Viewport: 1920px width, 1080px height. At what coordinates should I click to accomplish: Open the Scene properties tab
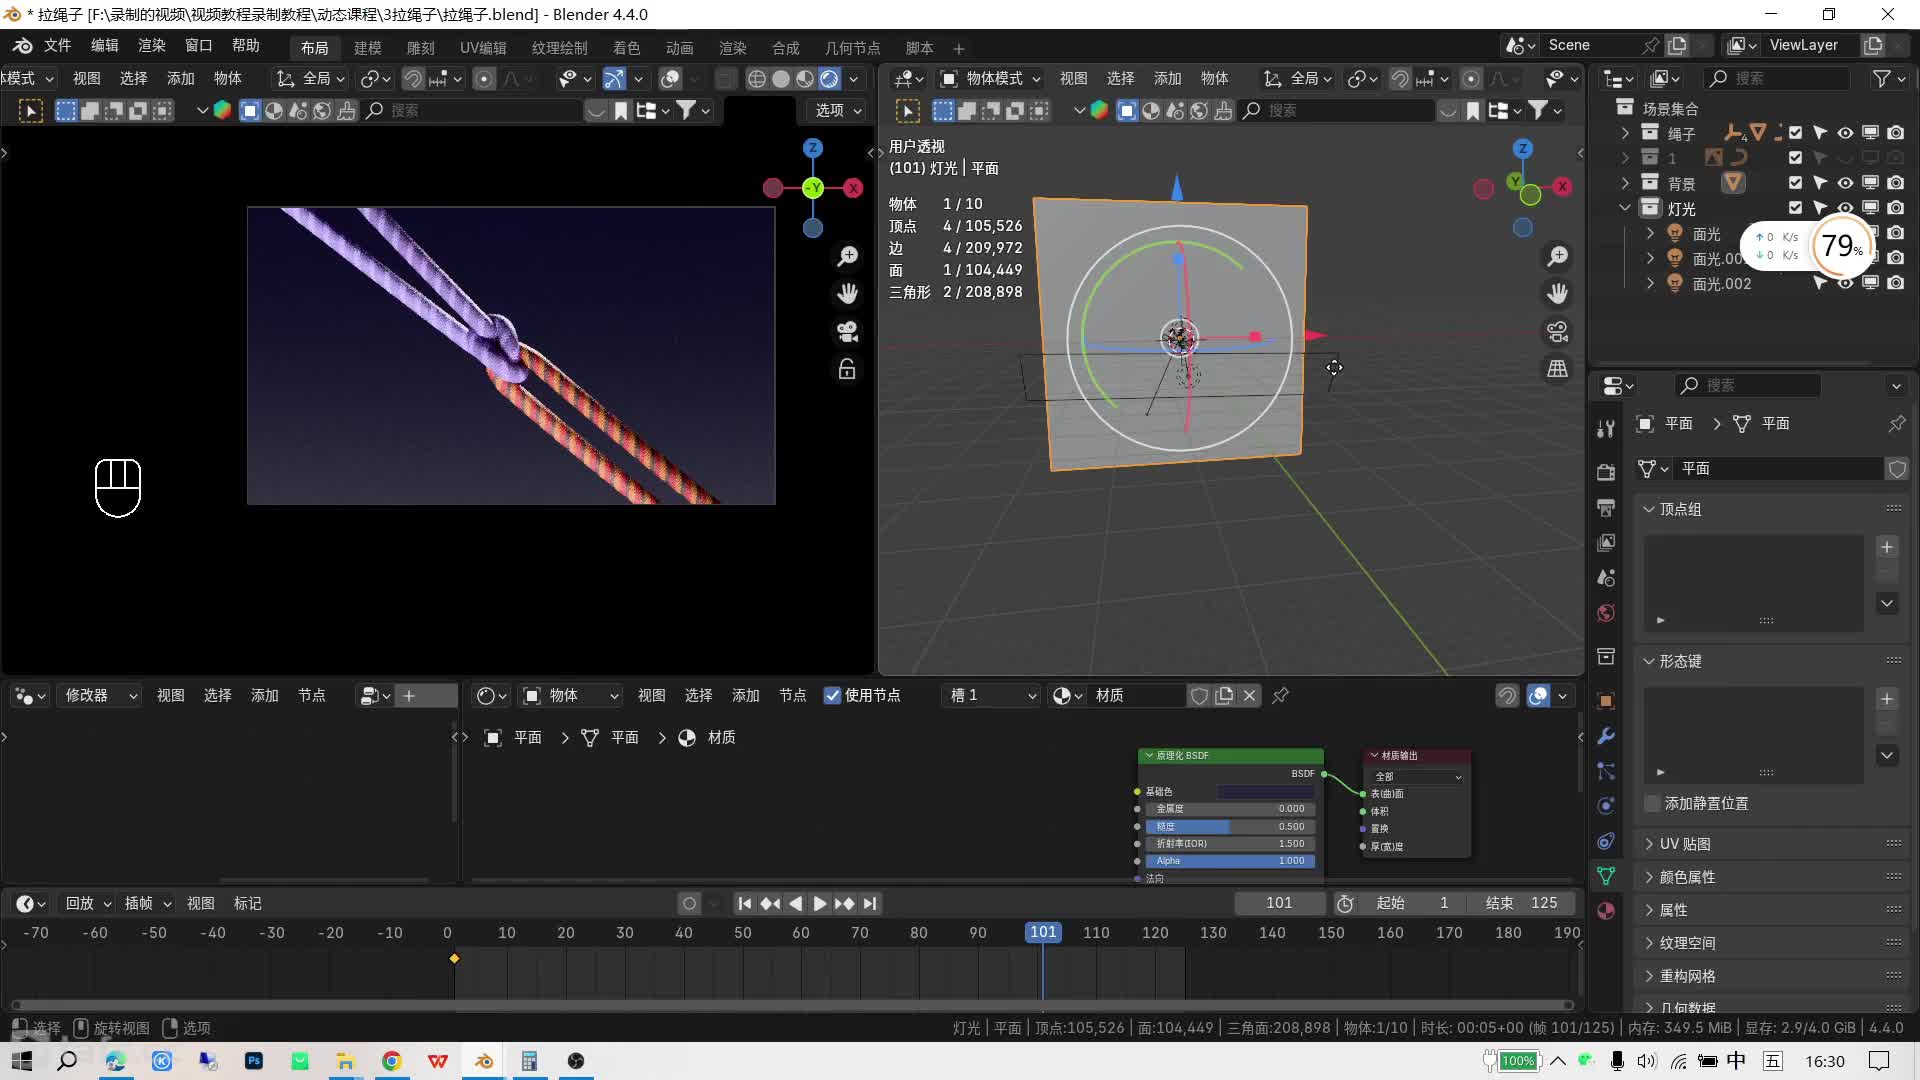pyautogui.click(x=1606, y=578)
